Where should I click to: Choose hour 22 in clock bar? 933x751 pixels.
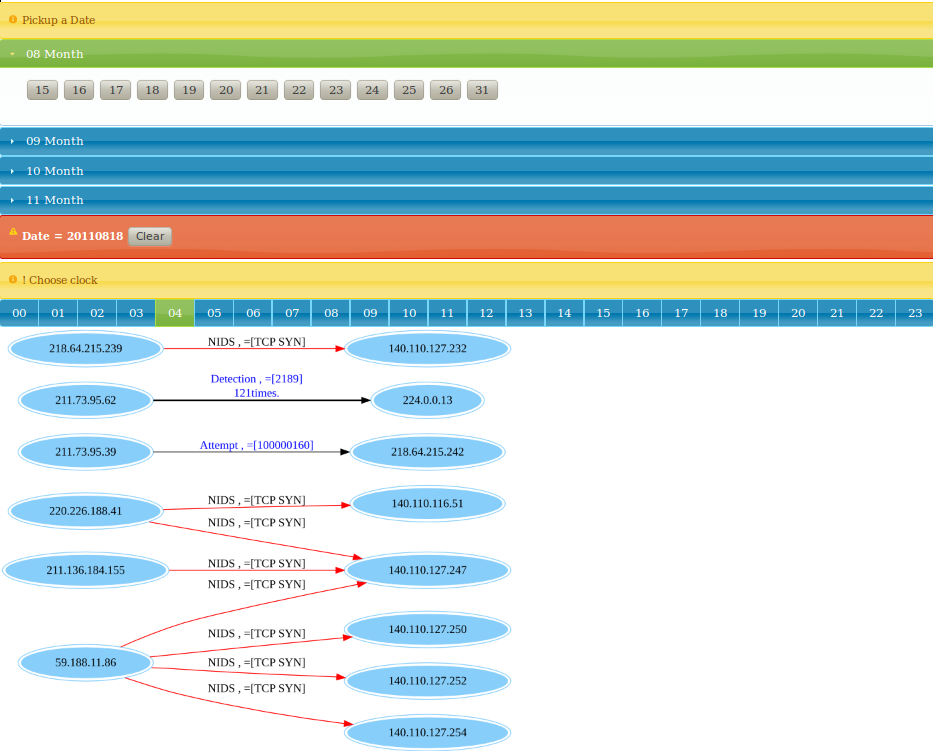pyautogui.click(x=876, y=313)
